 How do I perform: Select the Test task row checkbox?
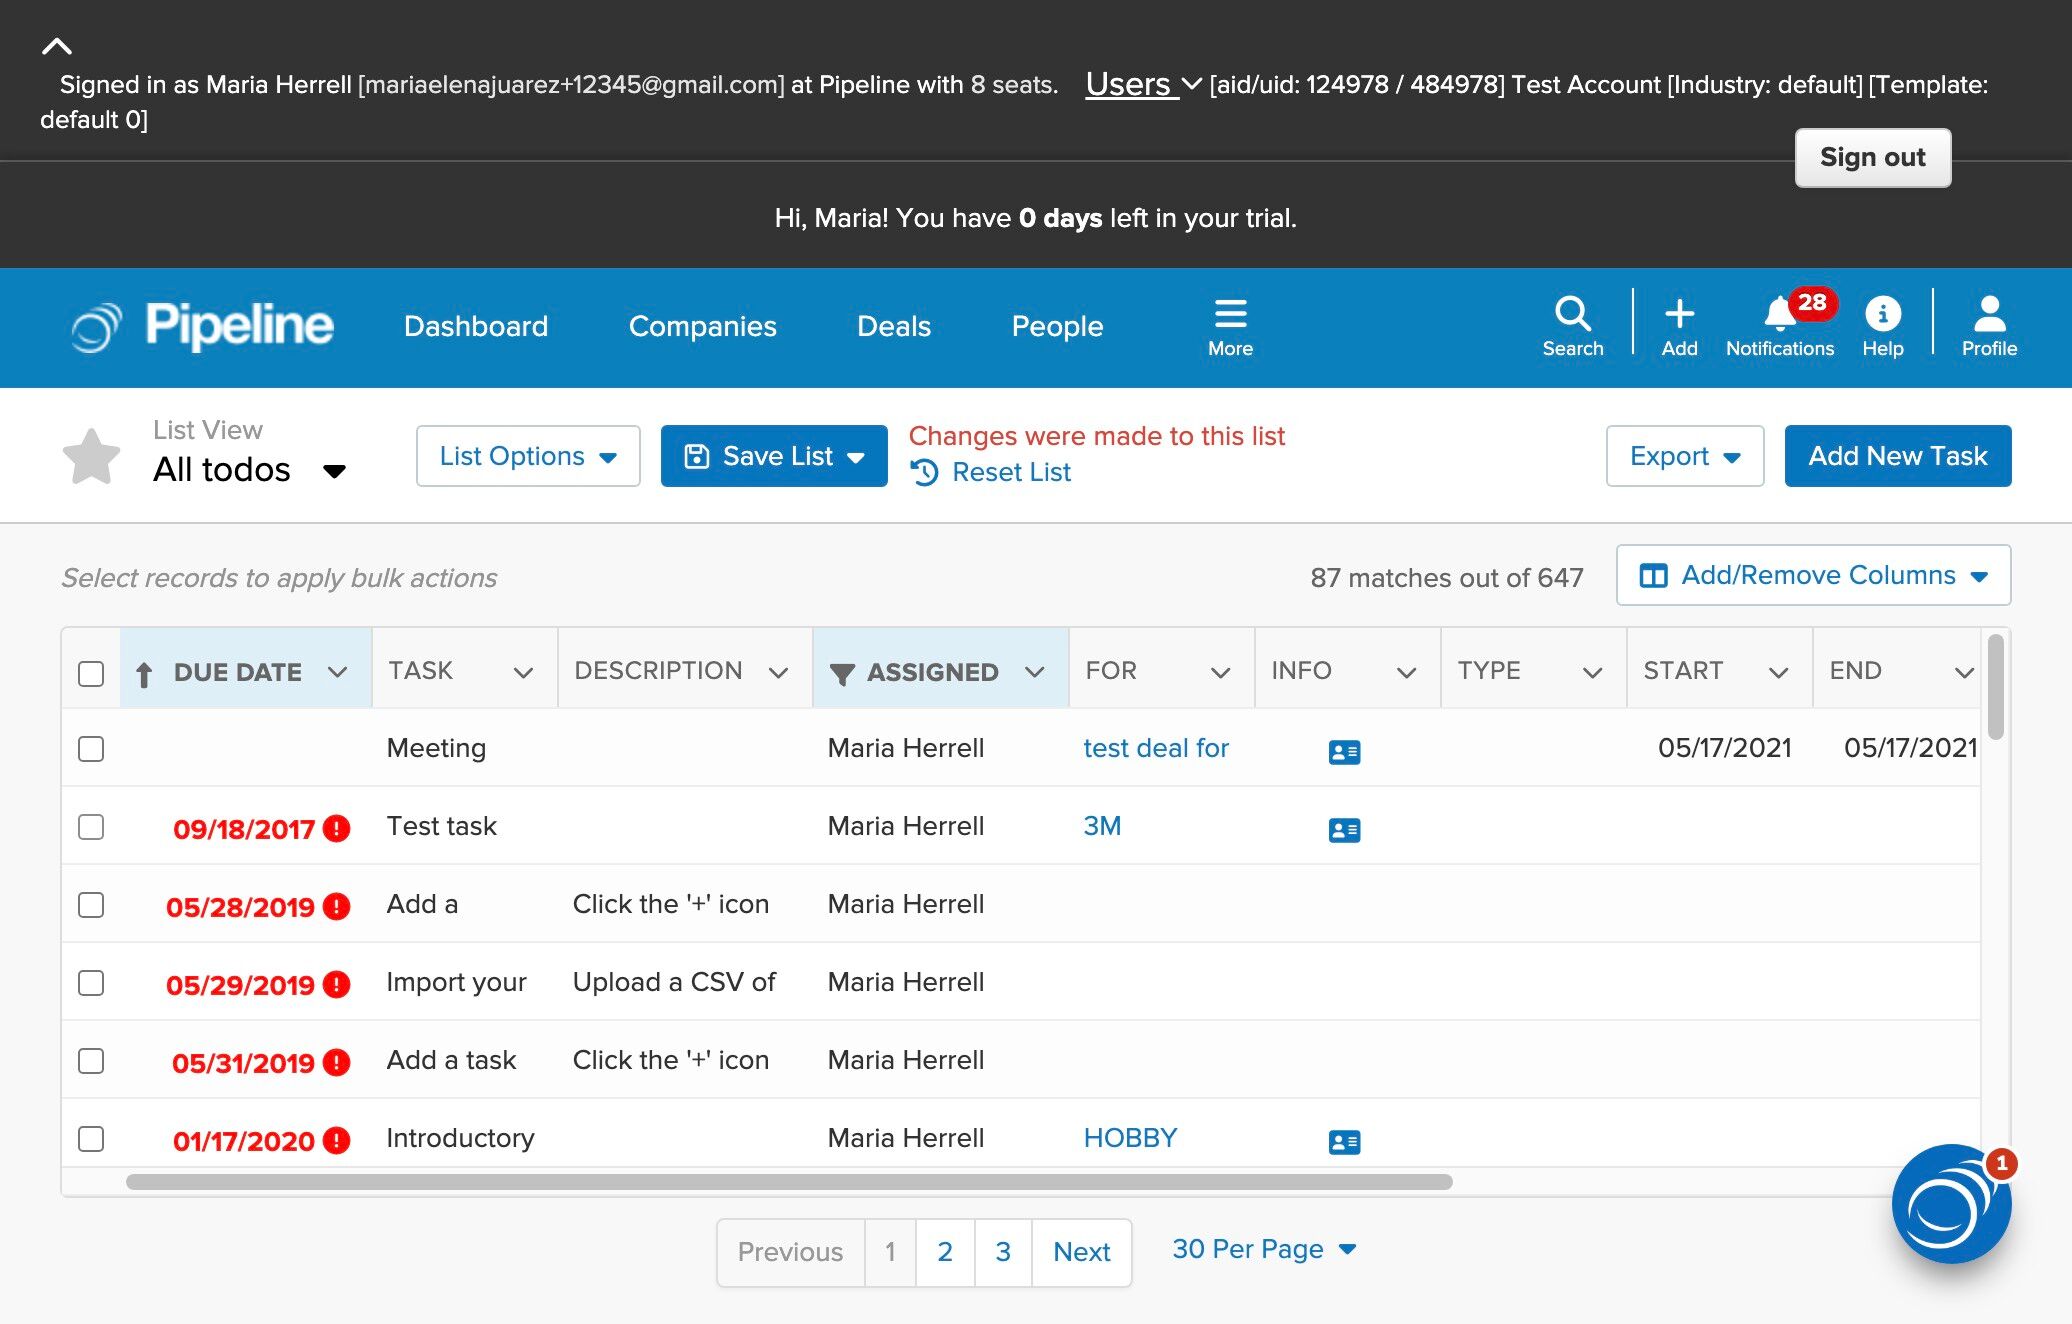tap(91, 827)
